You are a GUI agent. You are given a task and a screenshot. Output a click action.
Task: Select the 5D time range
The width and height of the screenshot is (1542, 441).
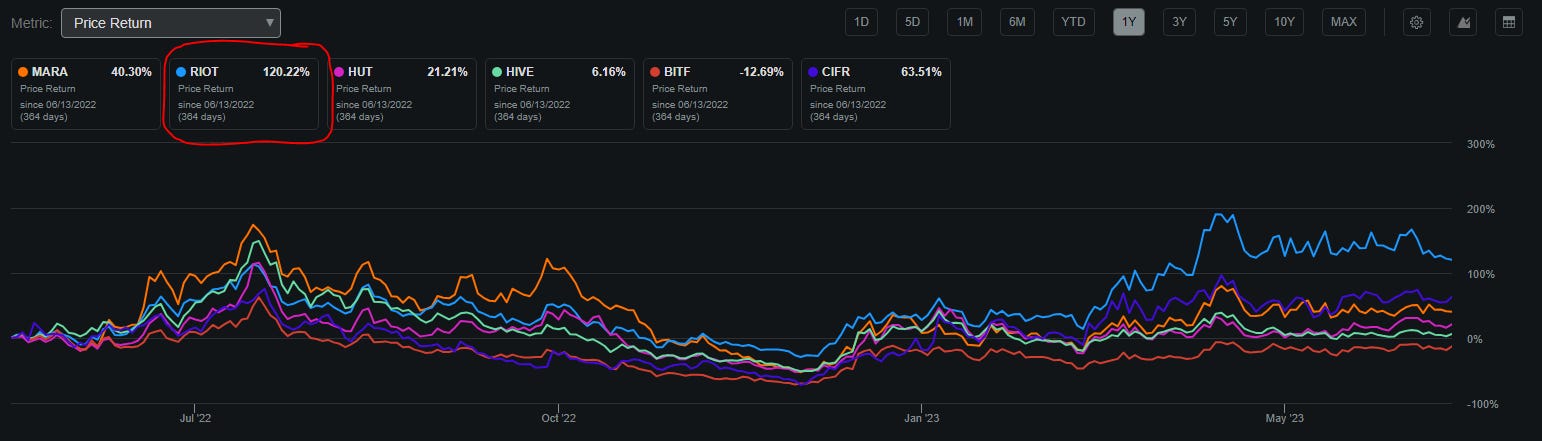point(912,22)
